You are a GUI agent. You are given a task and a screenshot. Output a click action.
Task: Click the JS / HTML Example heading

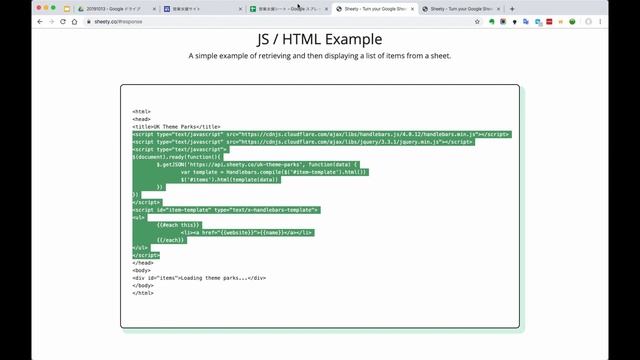pyautogui.click(x=320, y=39)
